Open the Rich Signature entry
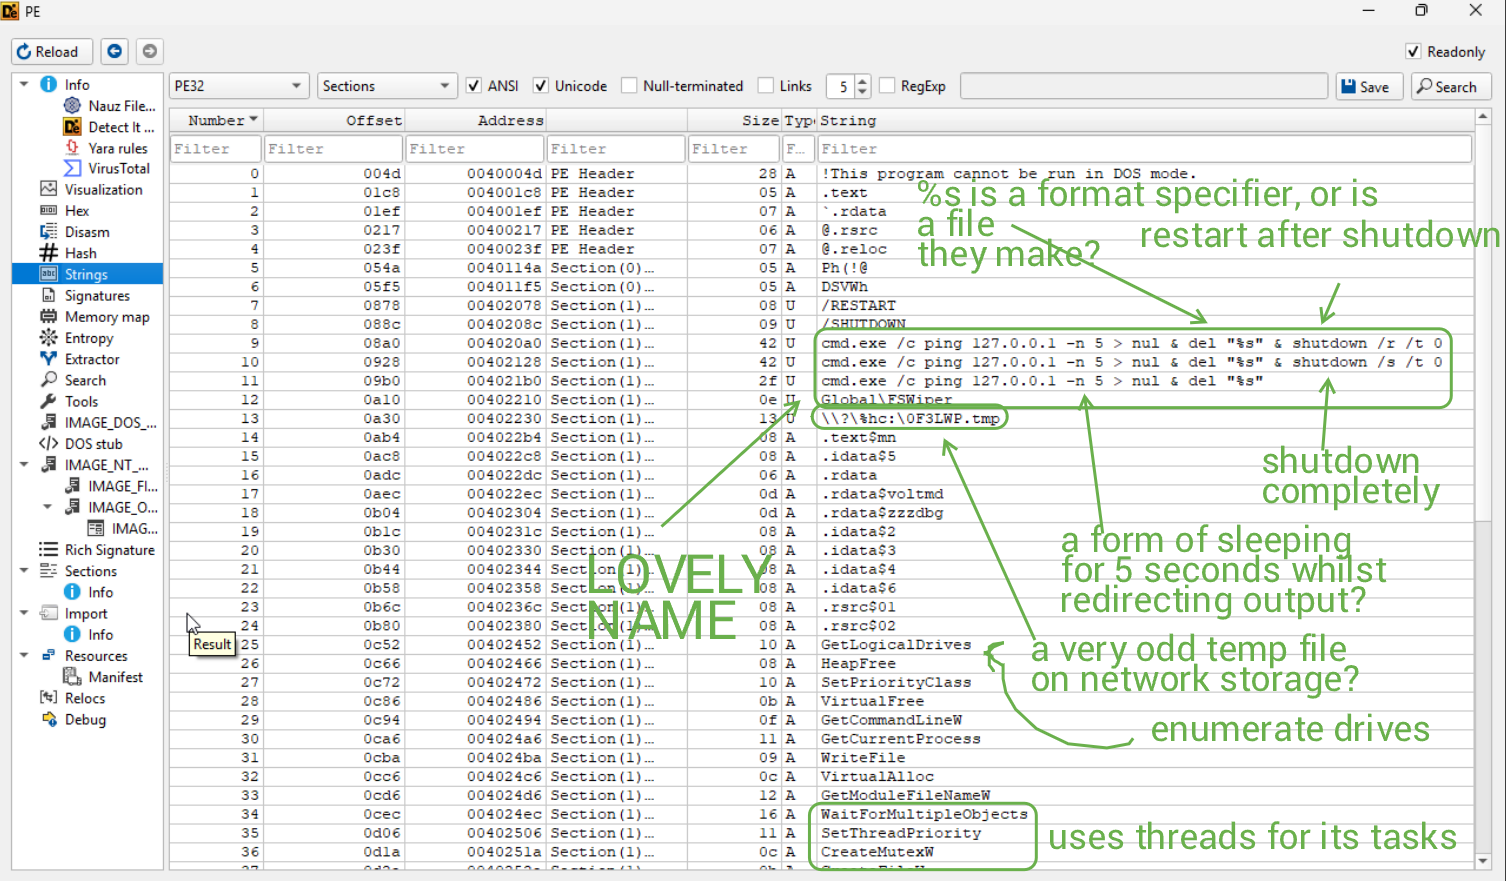The image size is (1506, 881). tap(109, 550)
